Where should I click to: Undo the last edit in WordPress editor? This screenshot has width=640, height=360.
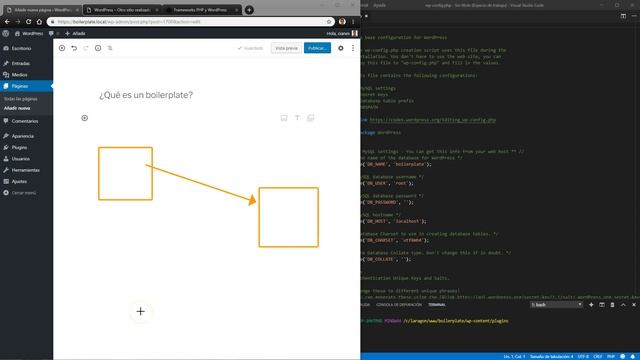point(74,48)
